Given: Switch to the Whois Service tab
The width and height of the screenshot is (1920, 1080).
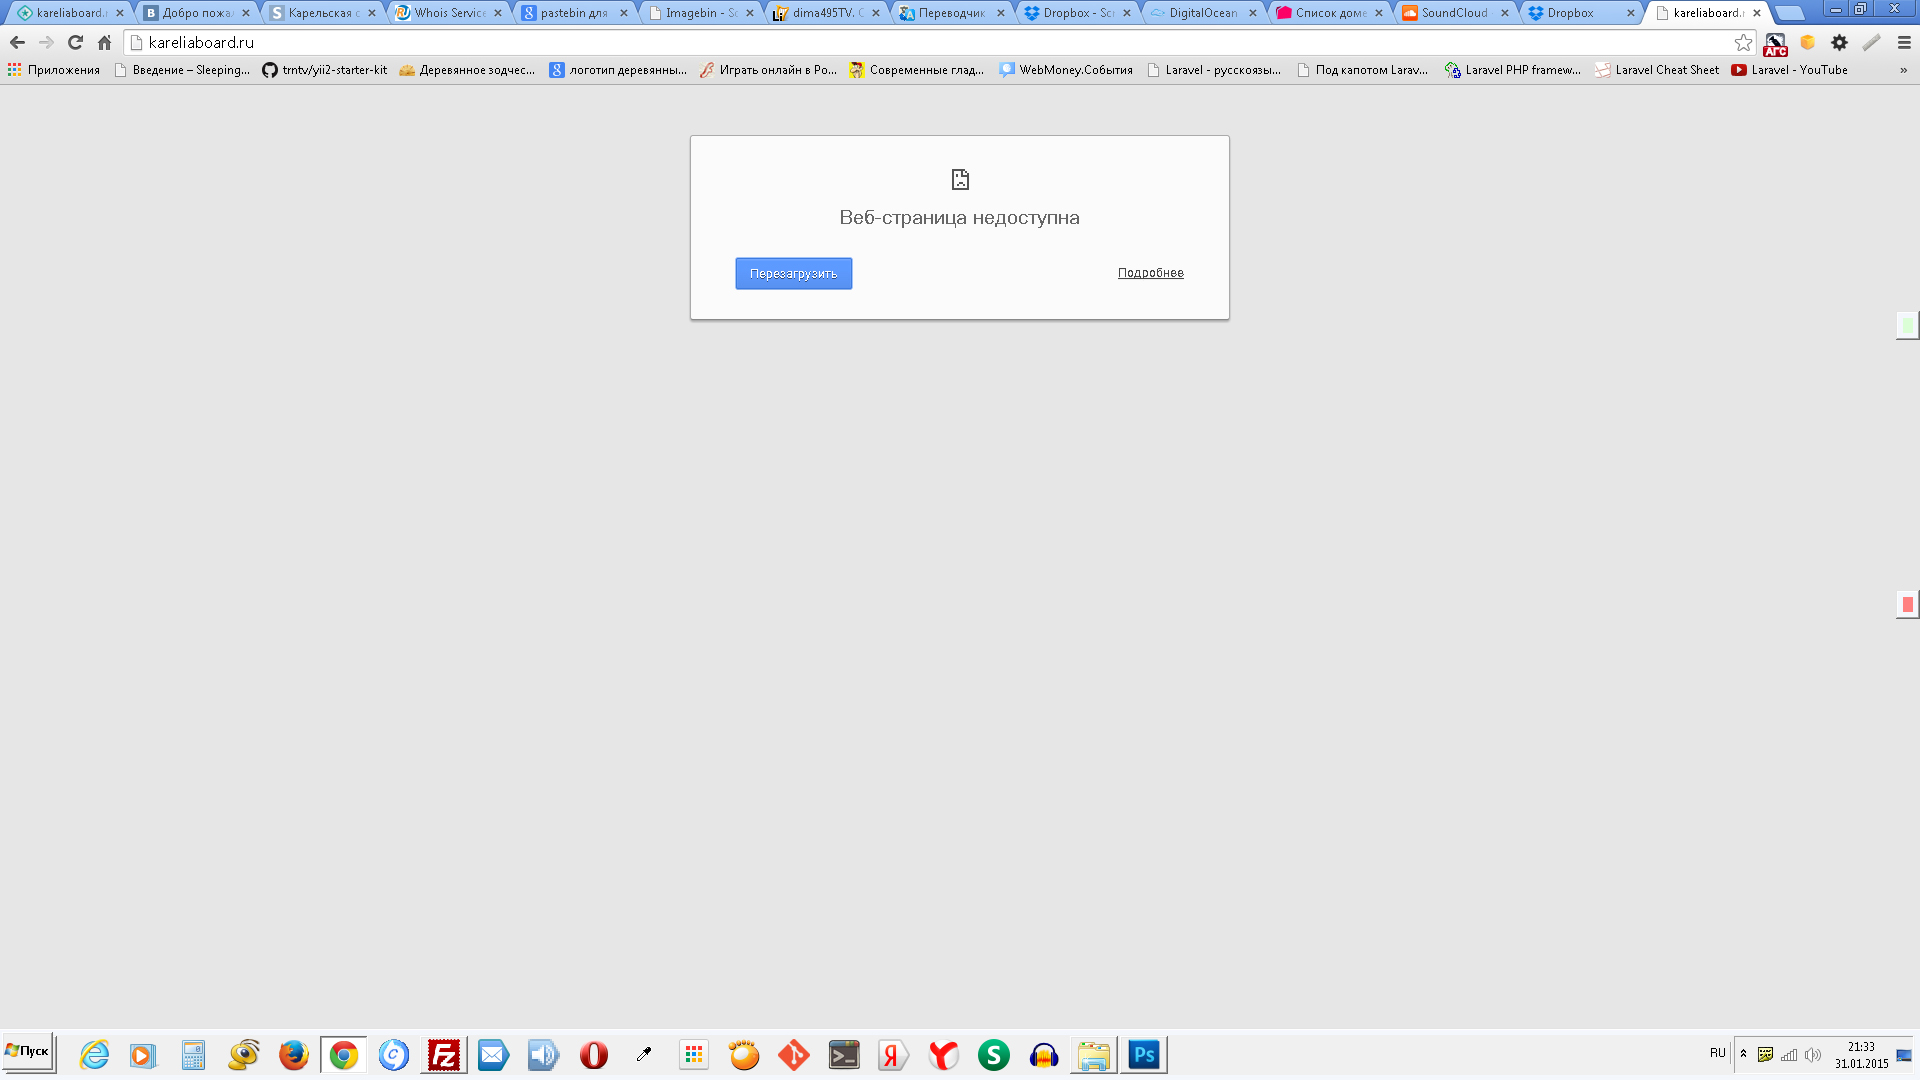Looking at the screenshot, I should (448, 13).
